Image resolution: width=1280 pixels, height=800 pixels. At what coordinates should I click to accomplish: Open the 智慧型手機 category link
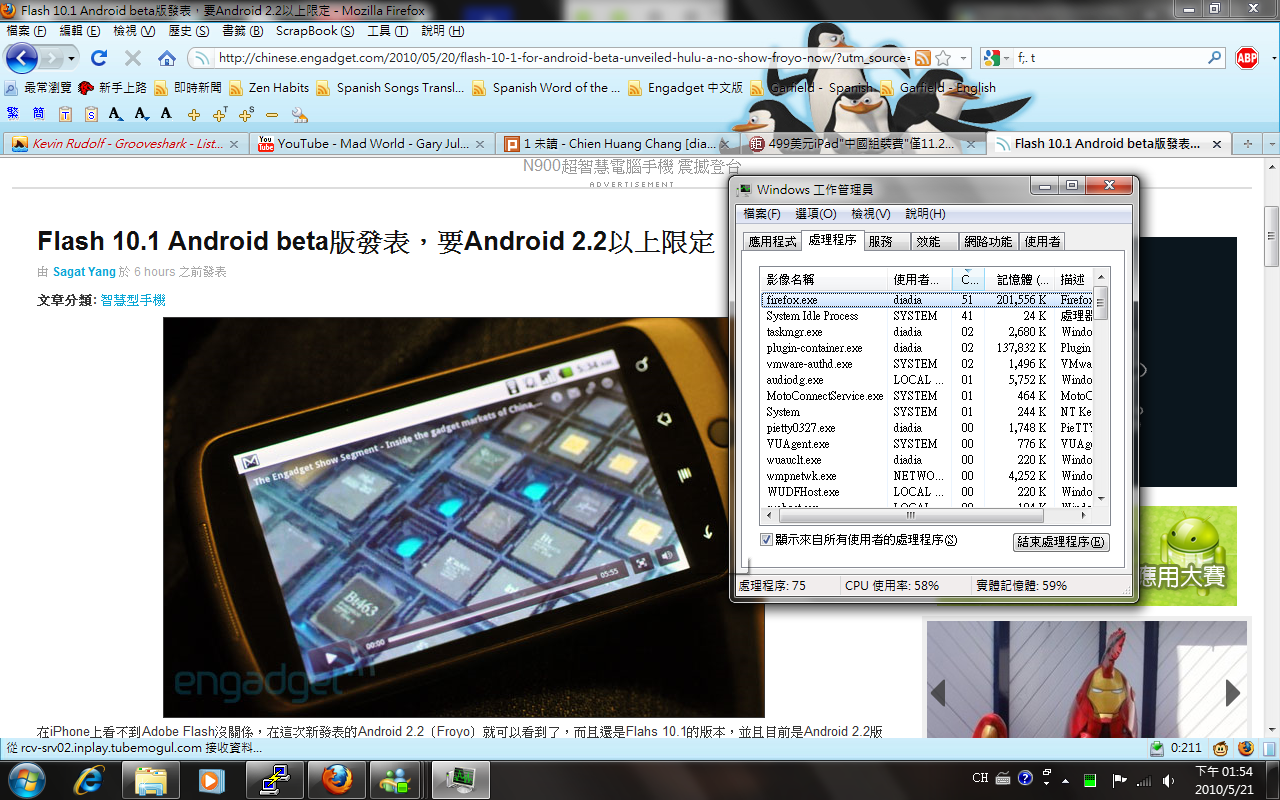click(x=133, y=300)
